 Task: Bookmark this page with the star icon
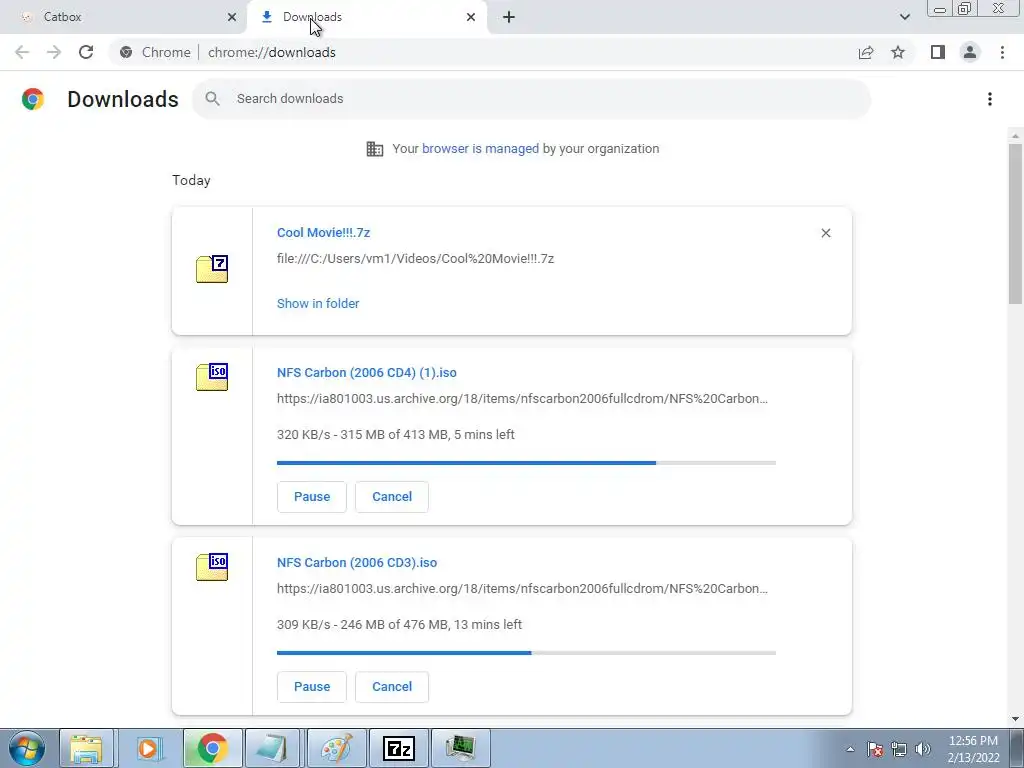pos(898,52)
